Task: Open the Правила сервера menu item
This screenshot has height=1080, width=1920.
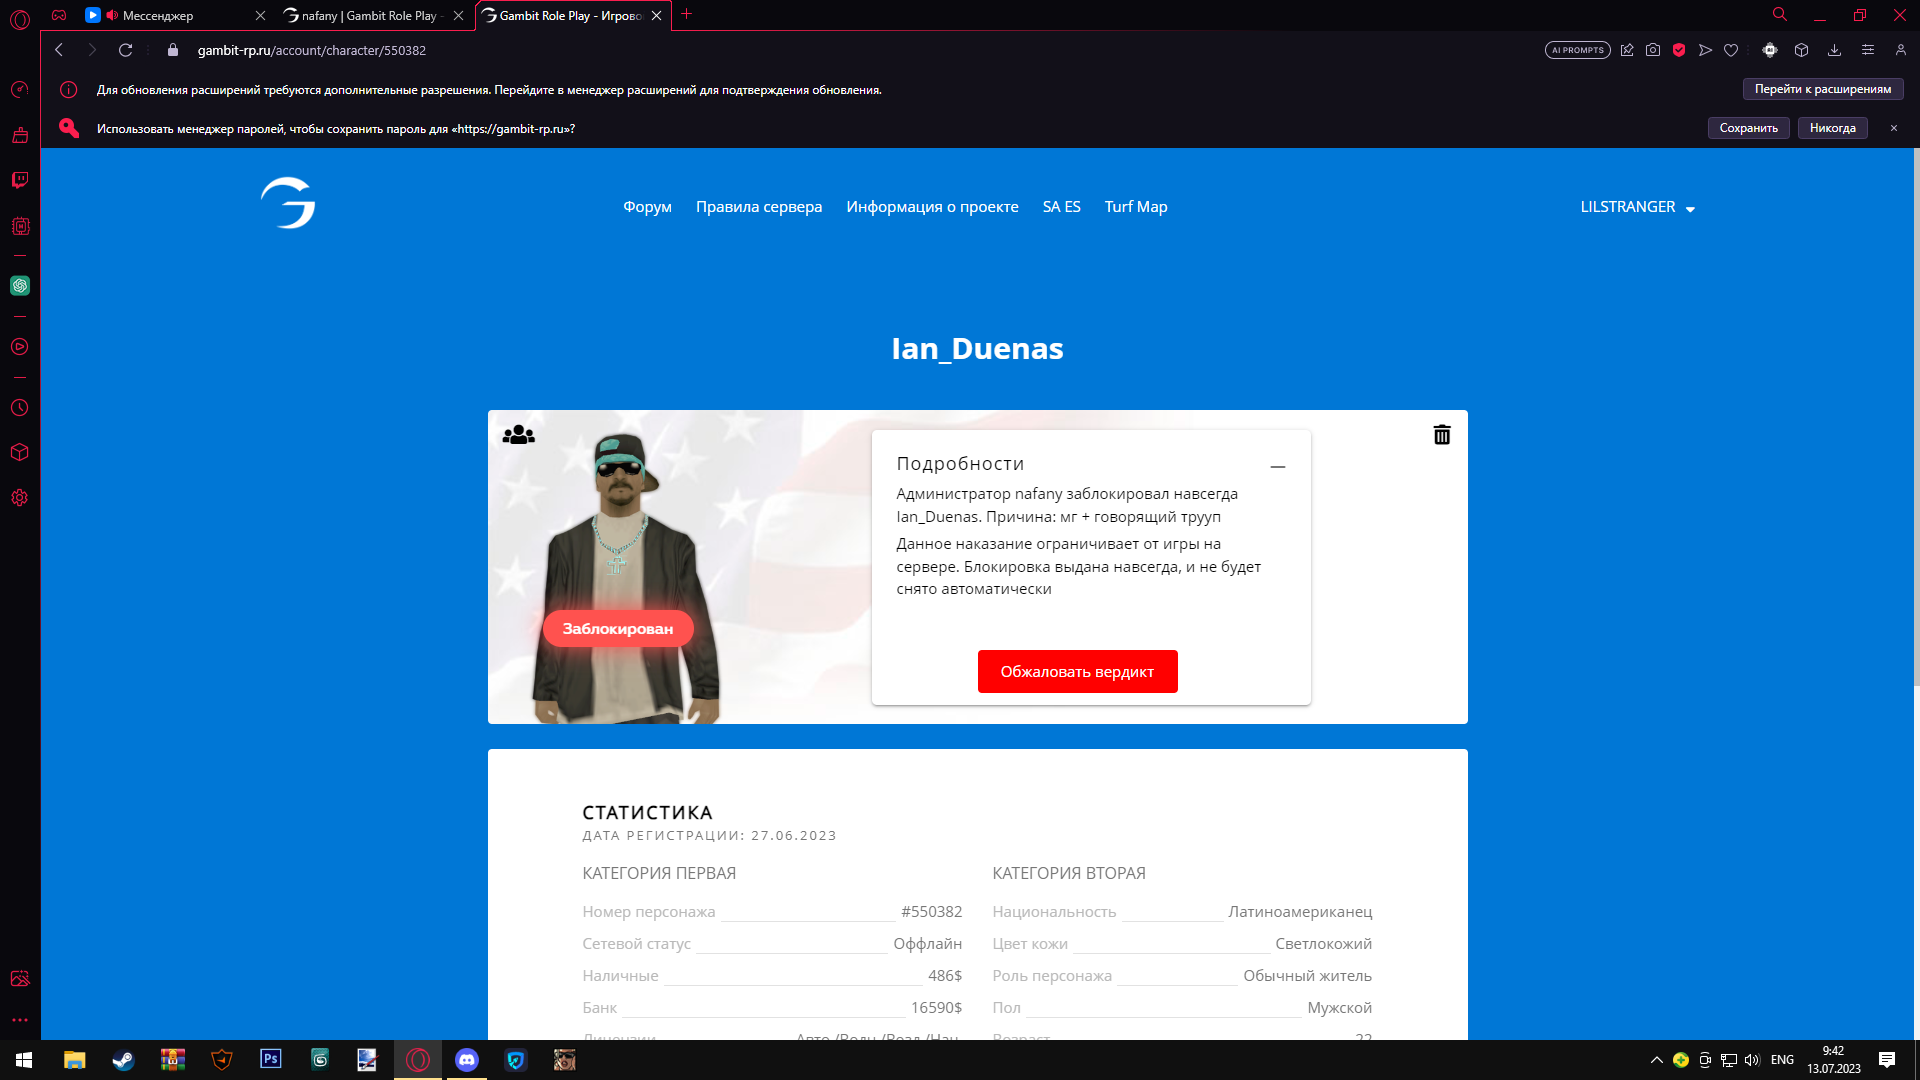Action: pos(758,207)
